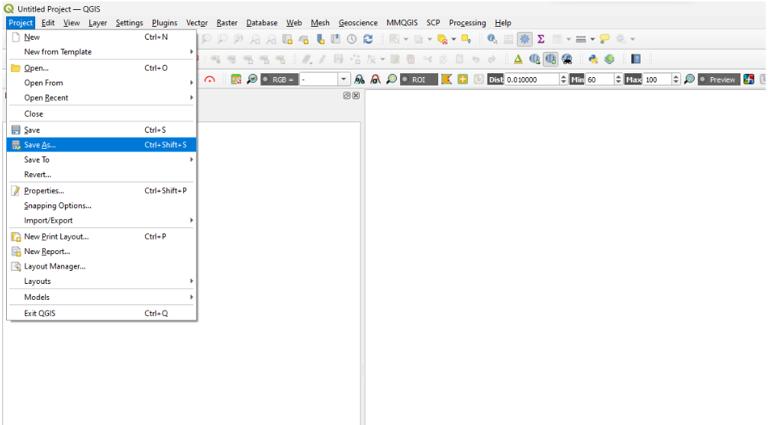Click the Refresh map icon
Image resolution: width=768 pixels, height=425 pixels.
368,39
